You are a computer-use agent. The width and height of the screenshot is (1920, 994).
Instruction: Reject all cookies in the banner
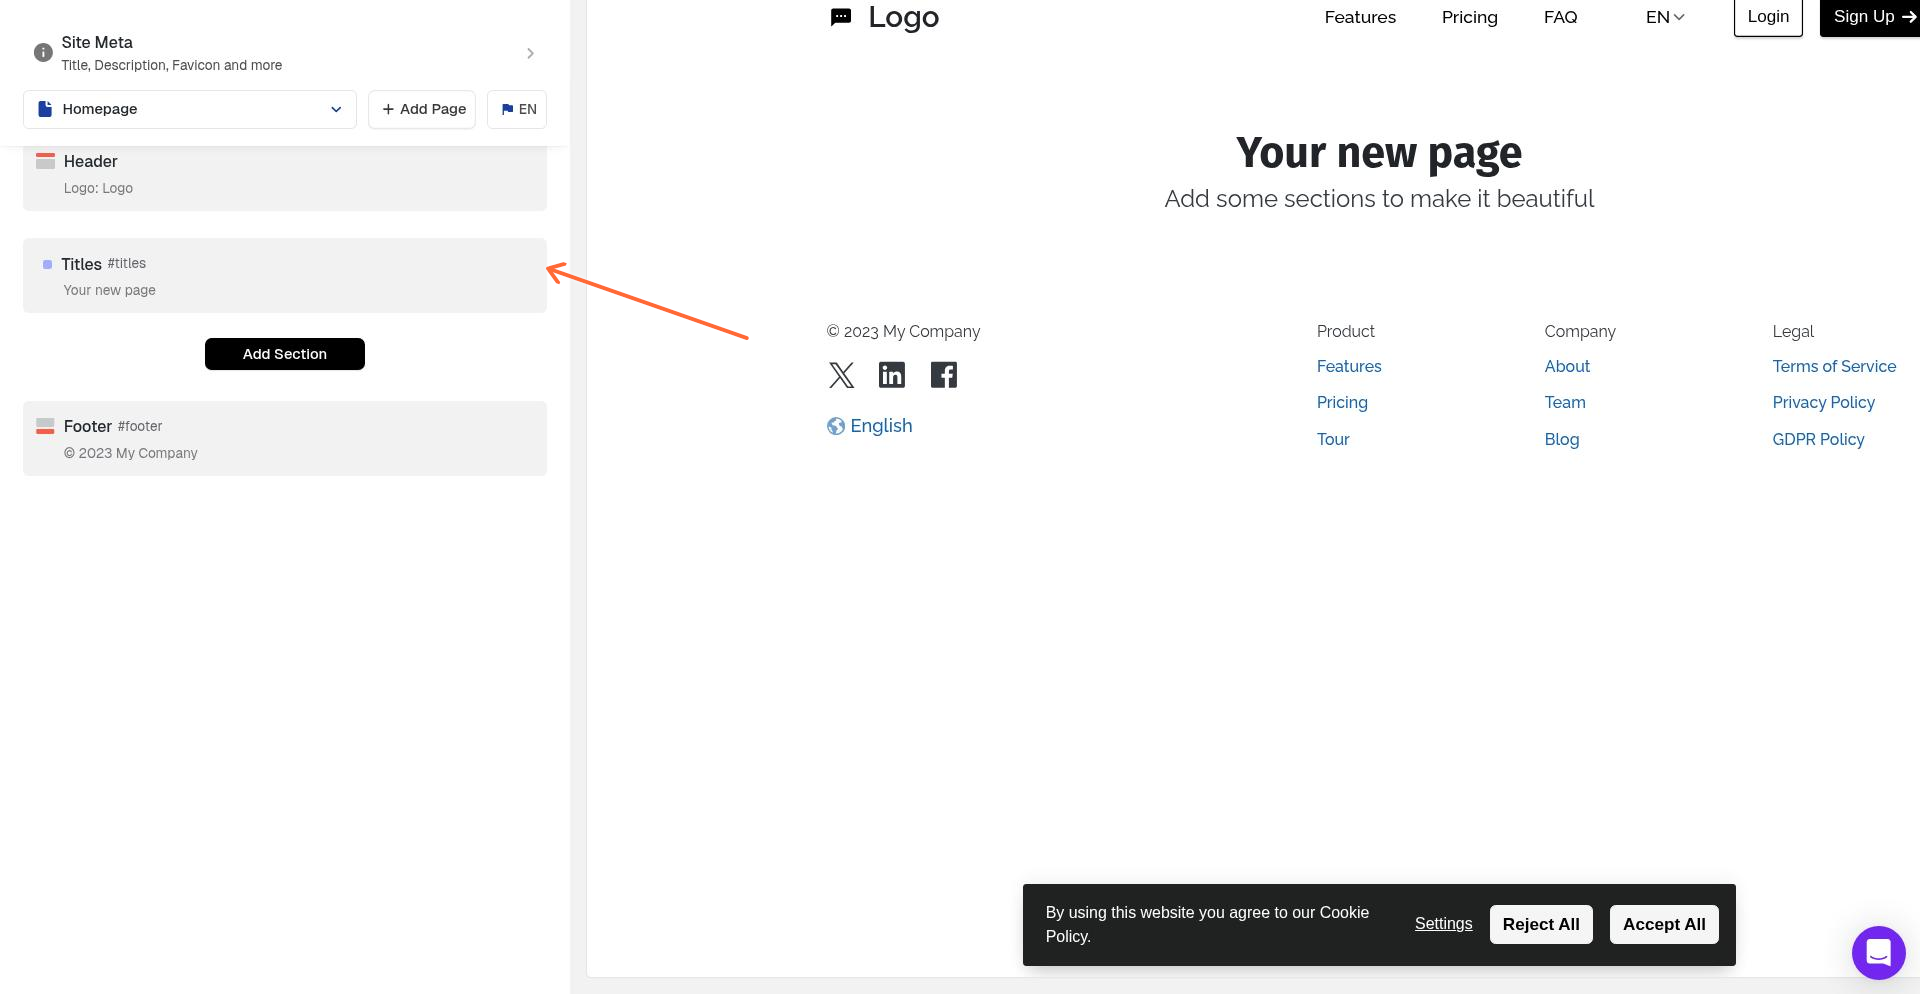pos(1541,924)
